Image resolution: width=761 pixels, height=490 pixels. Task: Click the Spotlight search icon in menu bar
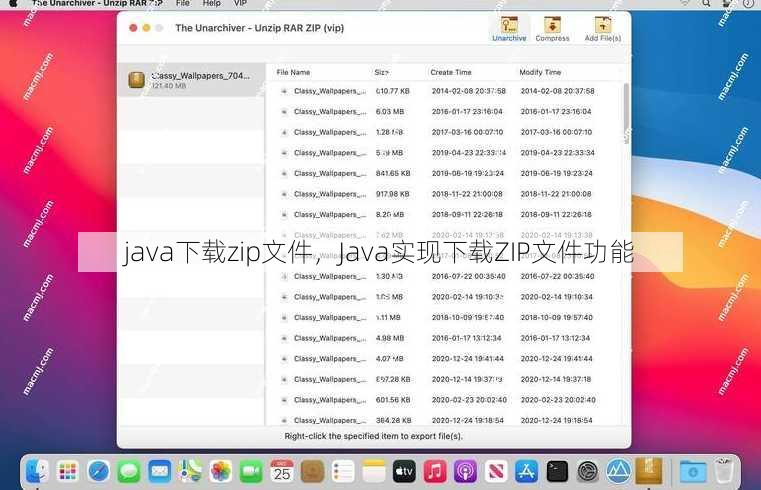[706, 3]
